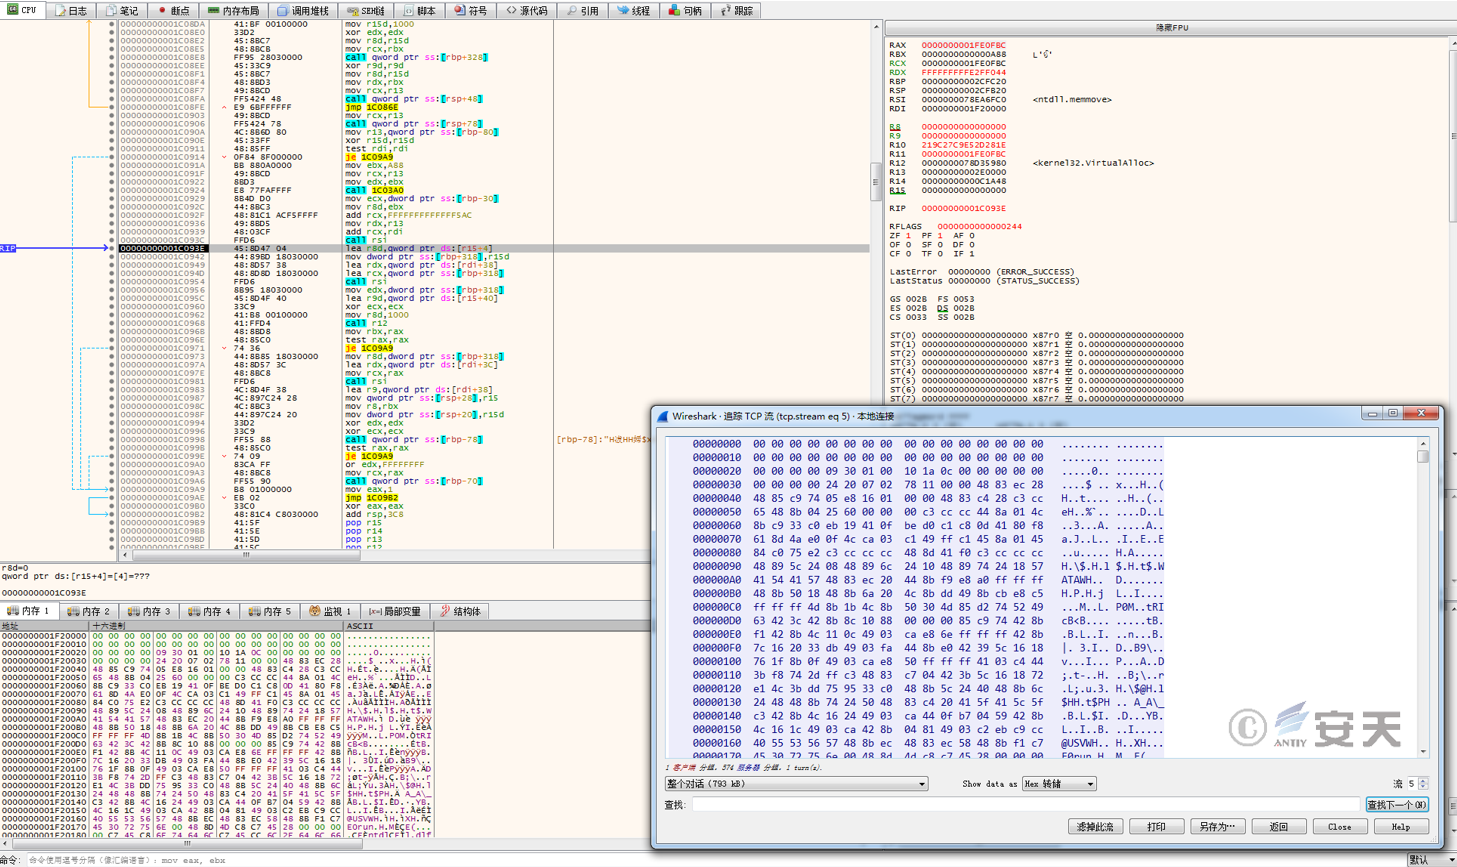
Task: Click the Wireshark 查找 search input field
Action: click(1025, 805)
